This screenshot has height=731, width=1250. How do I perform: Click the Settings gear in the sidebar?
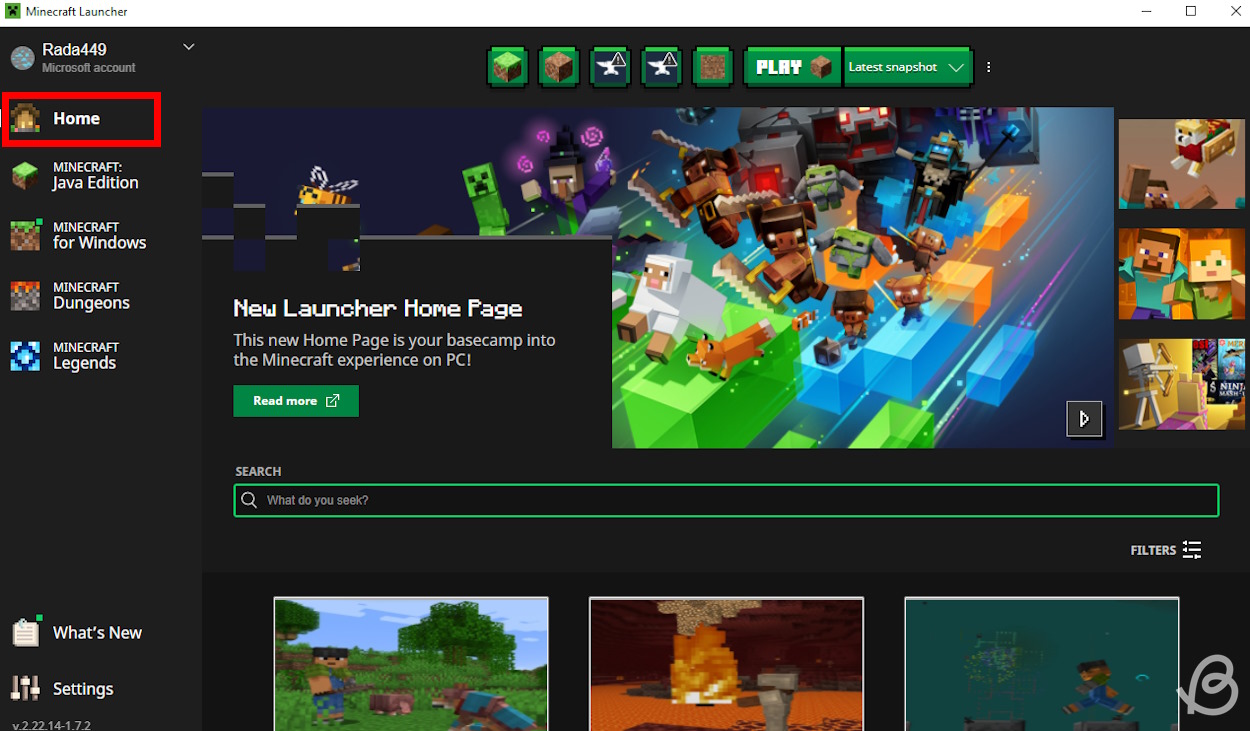[x=24, y=688]
